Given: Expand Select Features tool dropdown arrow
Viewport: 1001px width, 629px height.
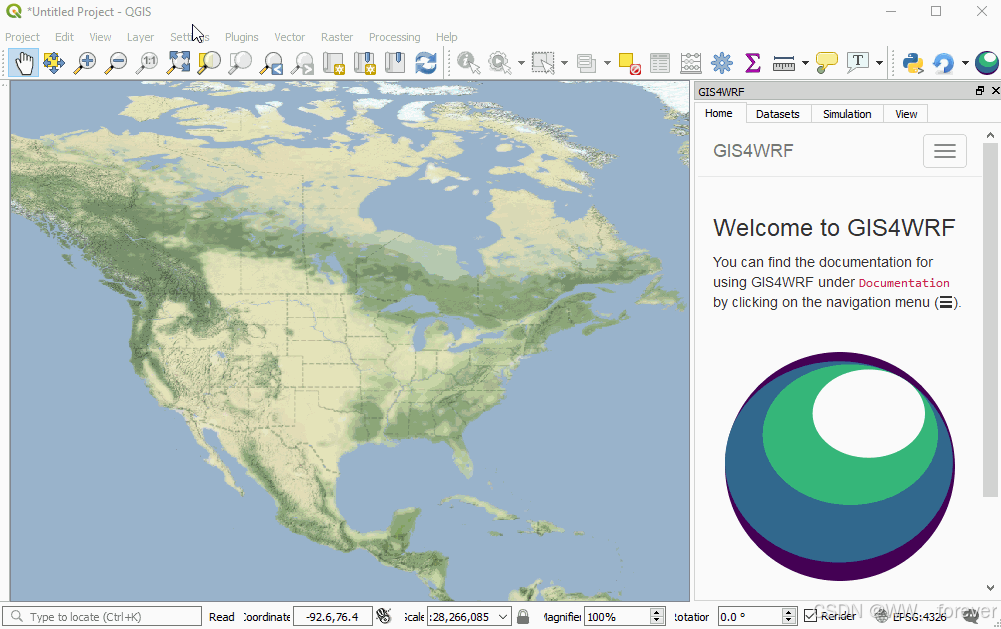Looking at the screenshot, I should tap(564, 63).
